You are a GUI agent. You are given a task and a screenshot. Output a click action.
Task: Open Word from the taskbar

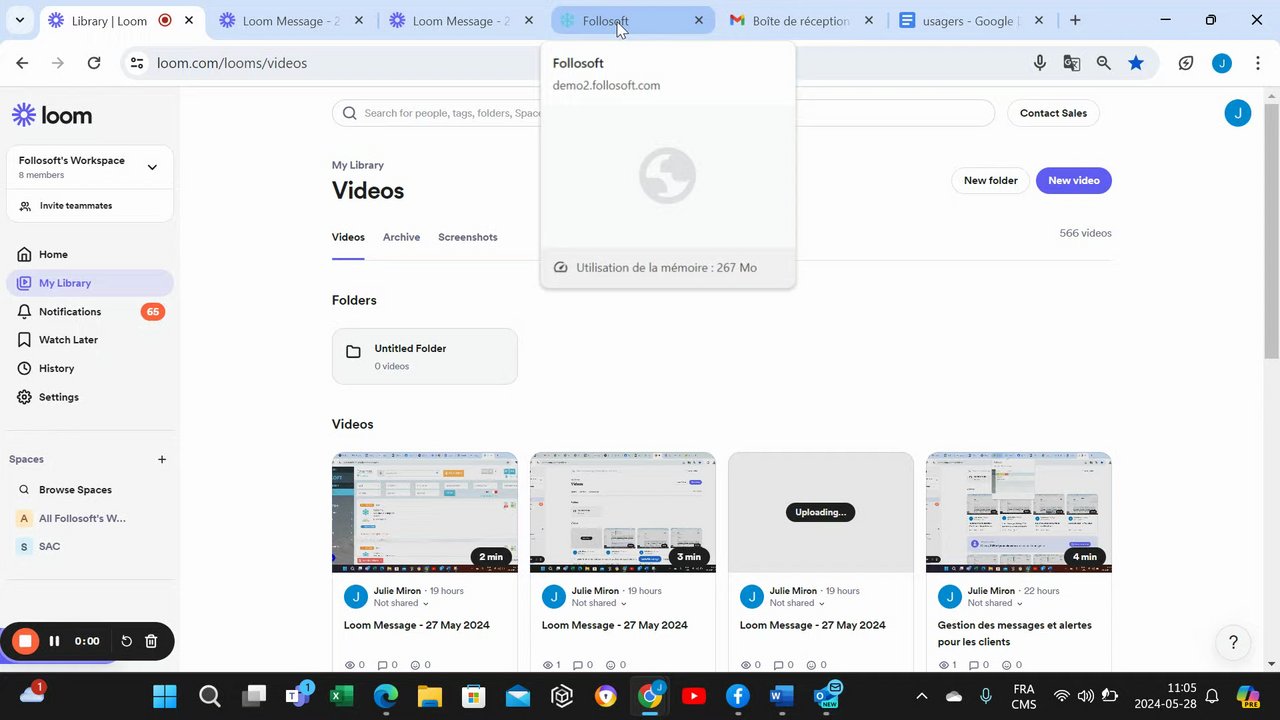(x=782, y=696)
